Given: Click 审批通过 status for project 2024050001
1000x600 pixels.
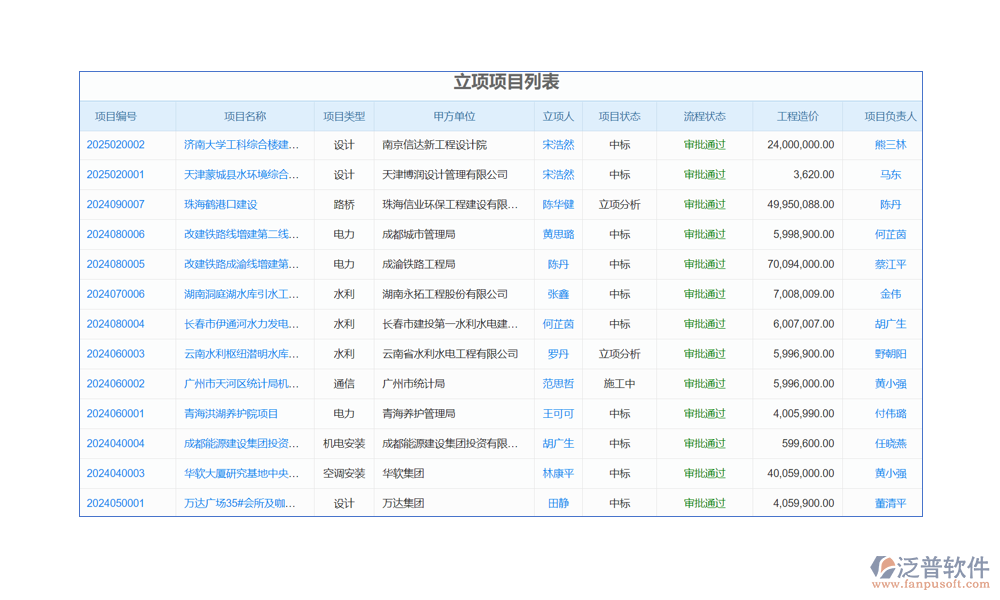Looking at the screenshot, I should coord(704,504).
